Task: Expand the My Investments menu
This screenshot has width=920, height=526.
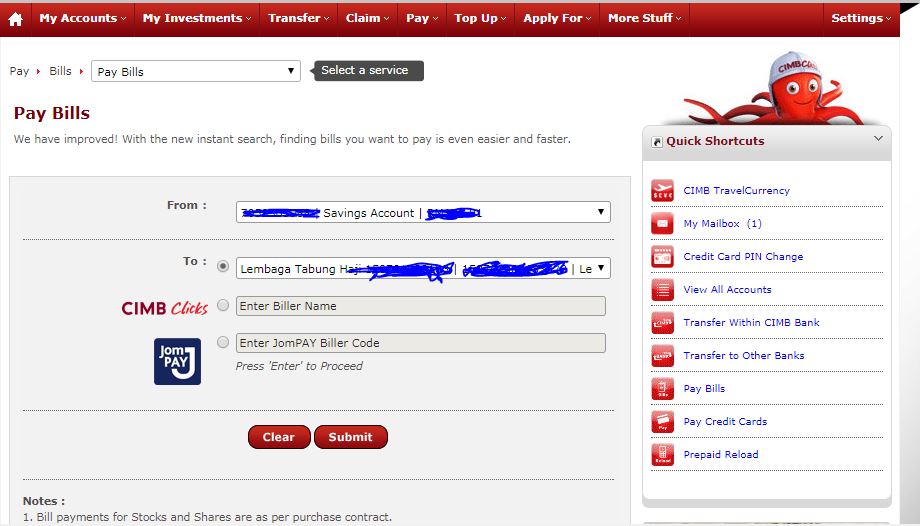Action: (x=197, y=18)
